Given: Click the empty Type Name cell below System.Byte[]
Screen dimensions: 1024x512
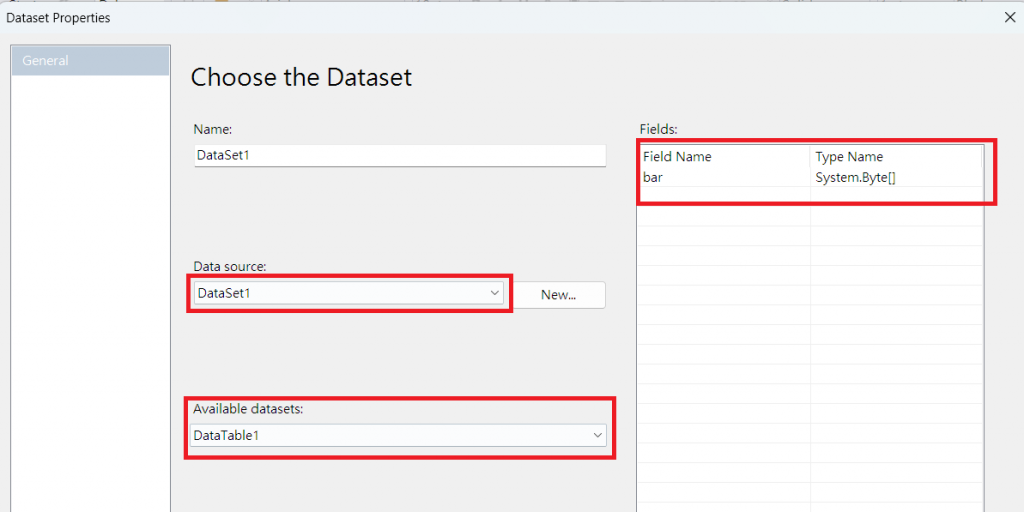Looking at the screenshot, I should 895,197.
